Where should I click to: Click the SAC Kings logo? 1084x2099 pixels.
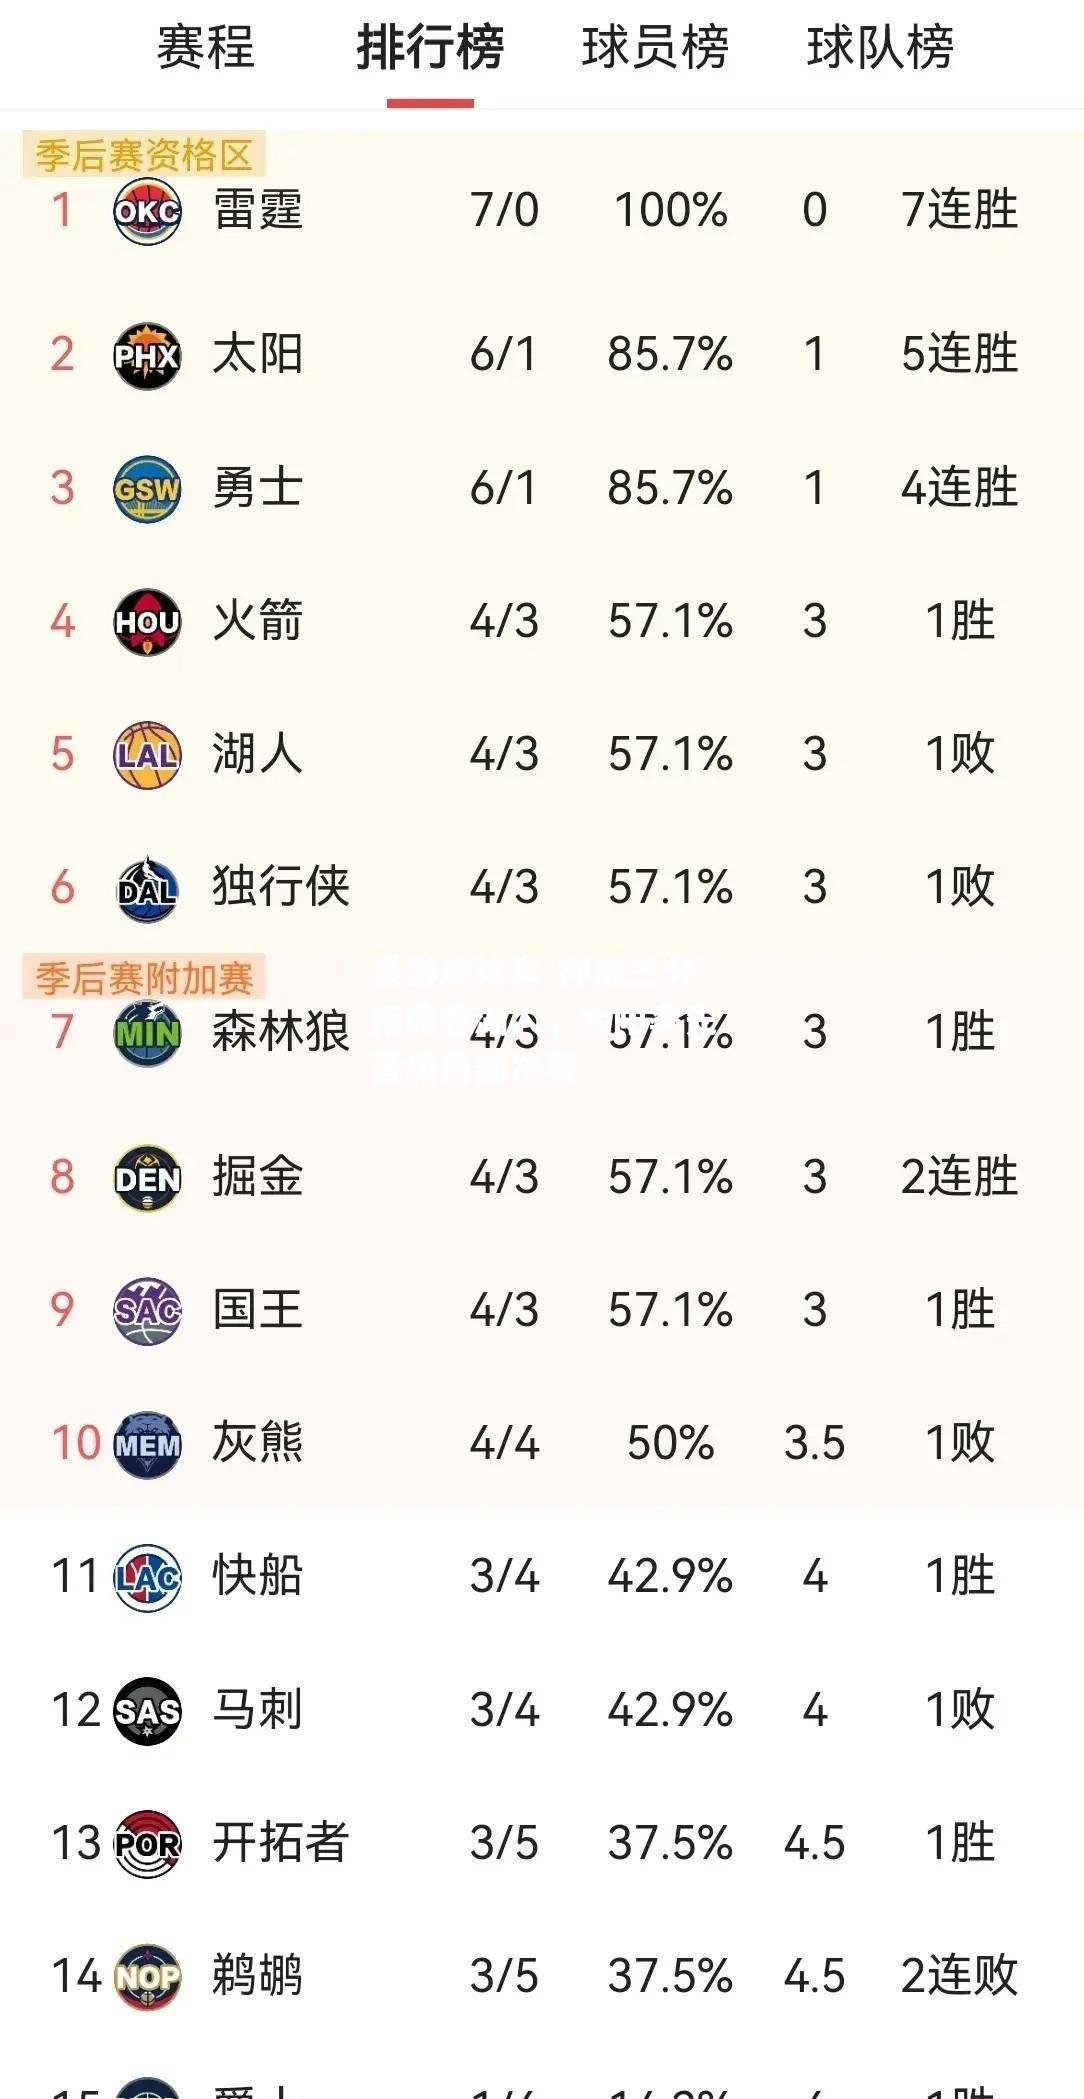[x=147, y=1311]
